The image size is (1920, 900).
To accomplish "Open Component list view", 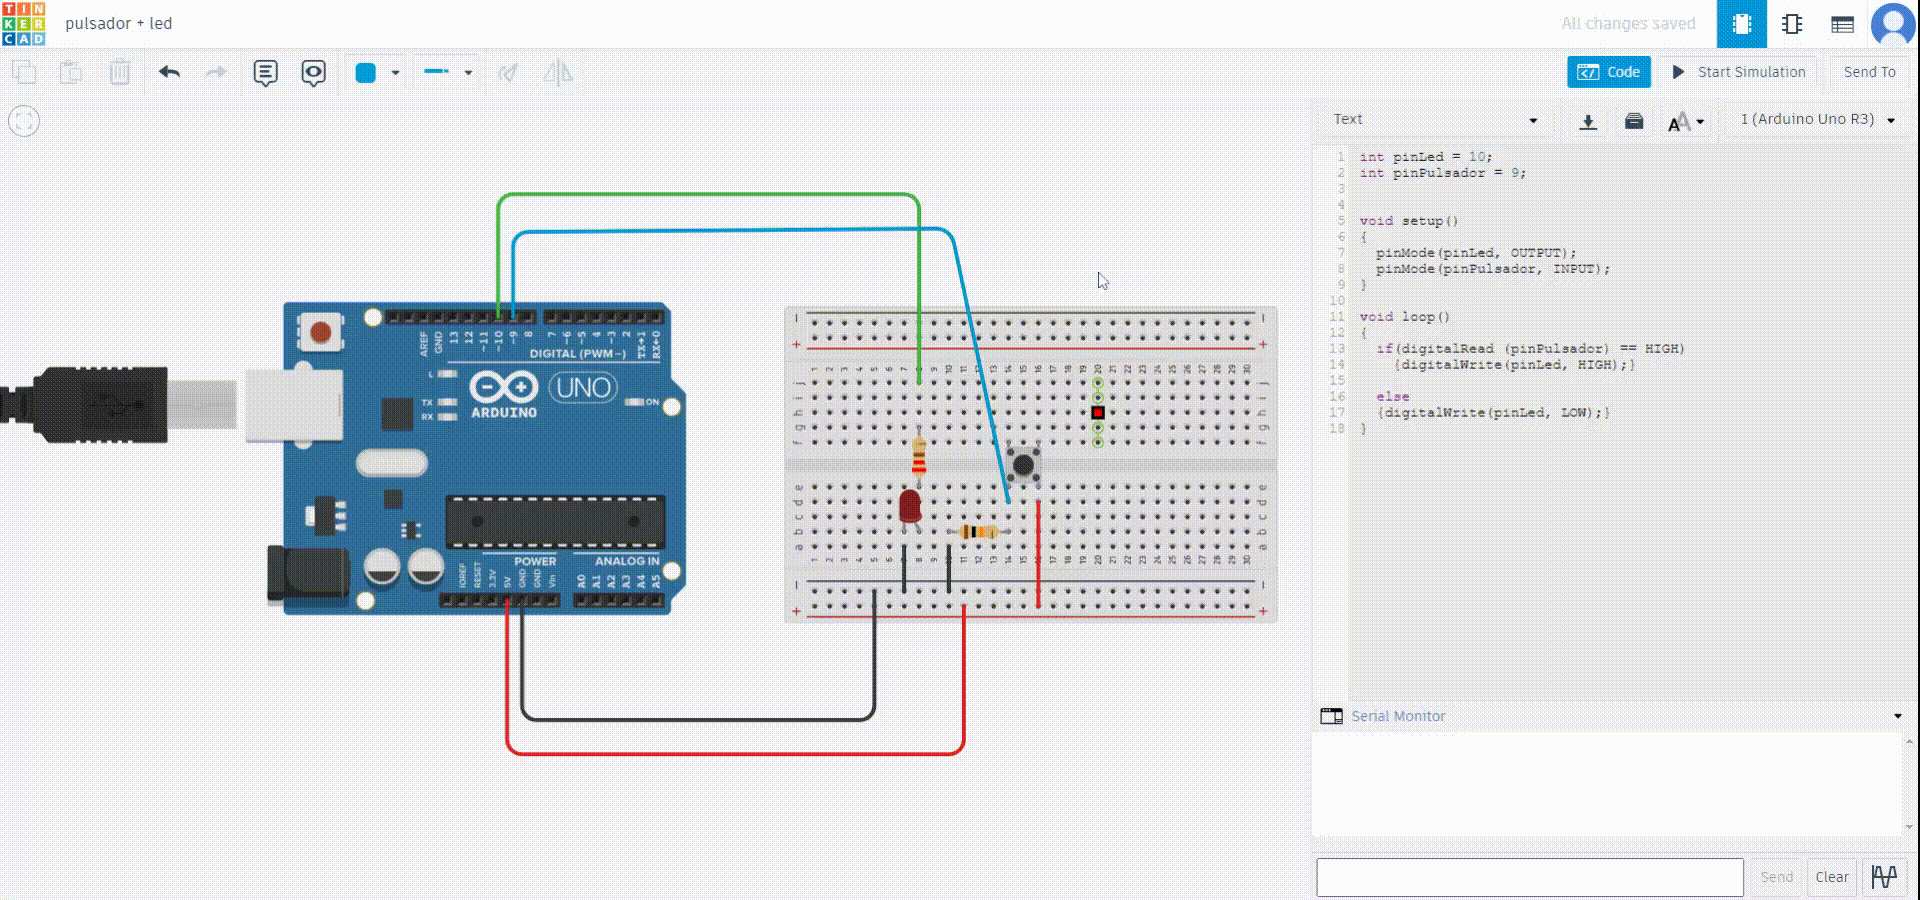I will click(1842, 24).
